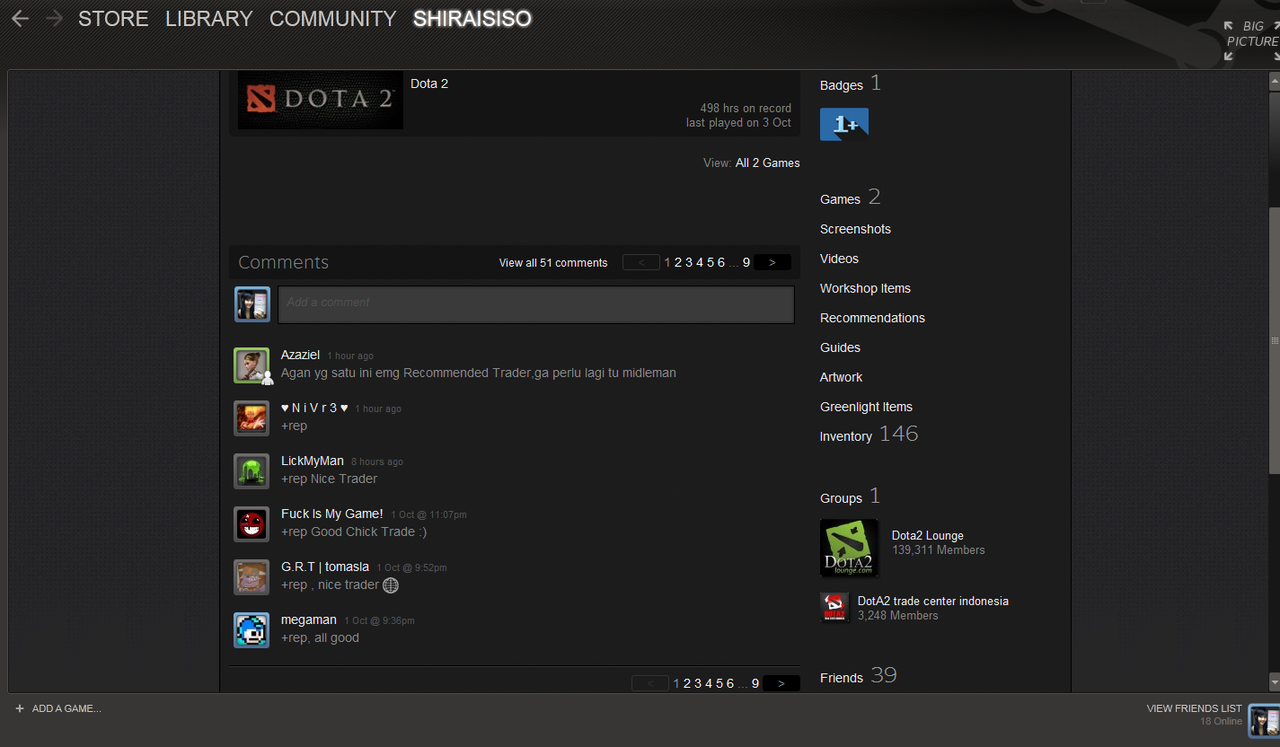This screenshot has width=1280, height=747.
Task: Open Dota2 Lounge group name
Action: (928, 536)
